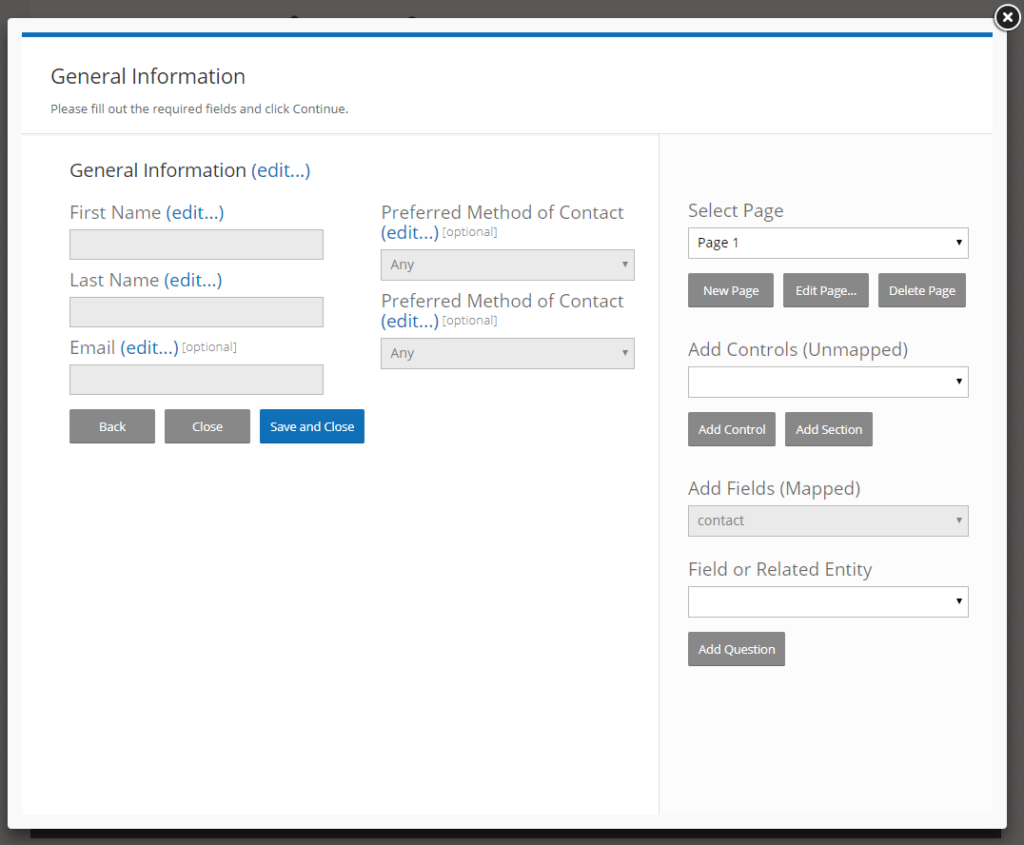Viewport: 1024px width, 845px height.
Task: Open Edit Page... button
Action: coord(825,291)
